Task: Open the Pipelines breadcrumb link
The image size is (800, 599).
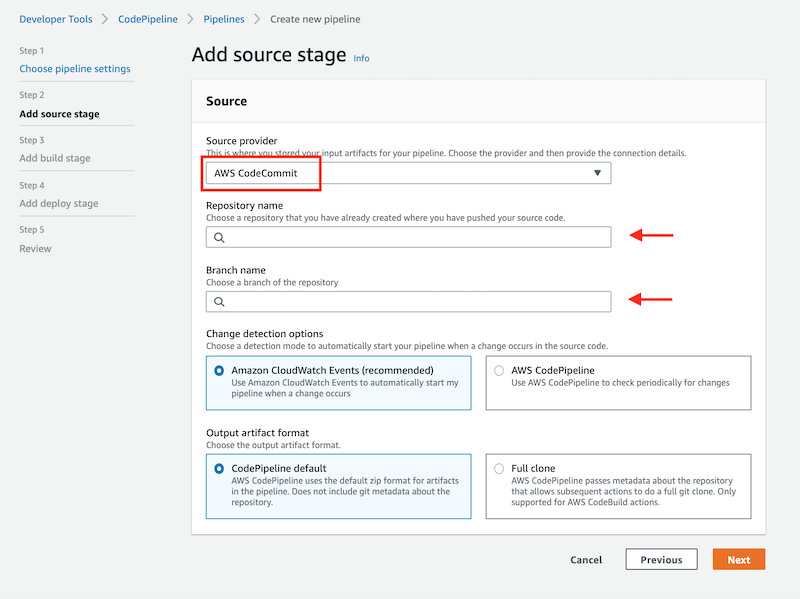Action: (x=224, y=19)
